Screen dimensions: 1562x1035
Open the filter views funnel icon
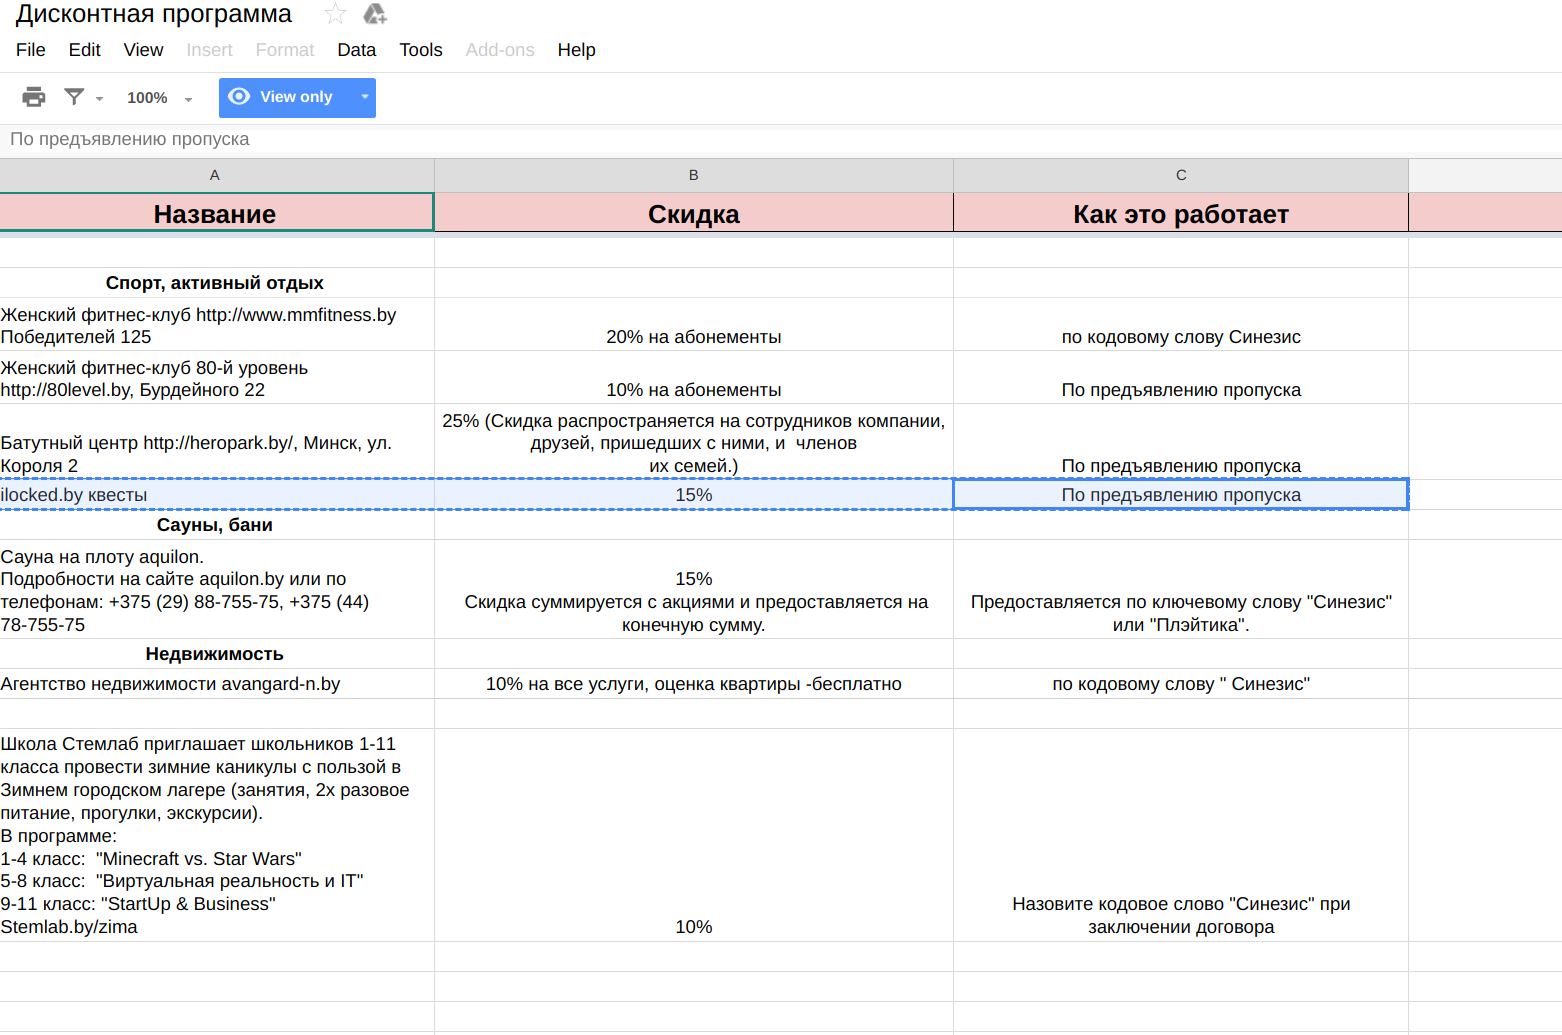tap(74, 97)
